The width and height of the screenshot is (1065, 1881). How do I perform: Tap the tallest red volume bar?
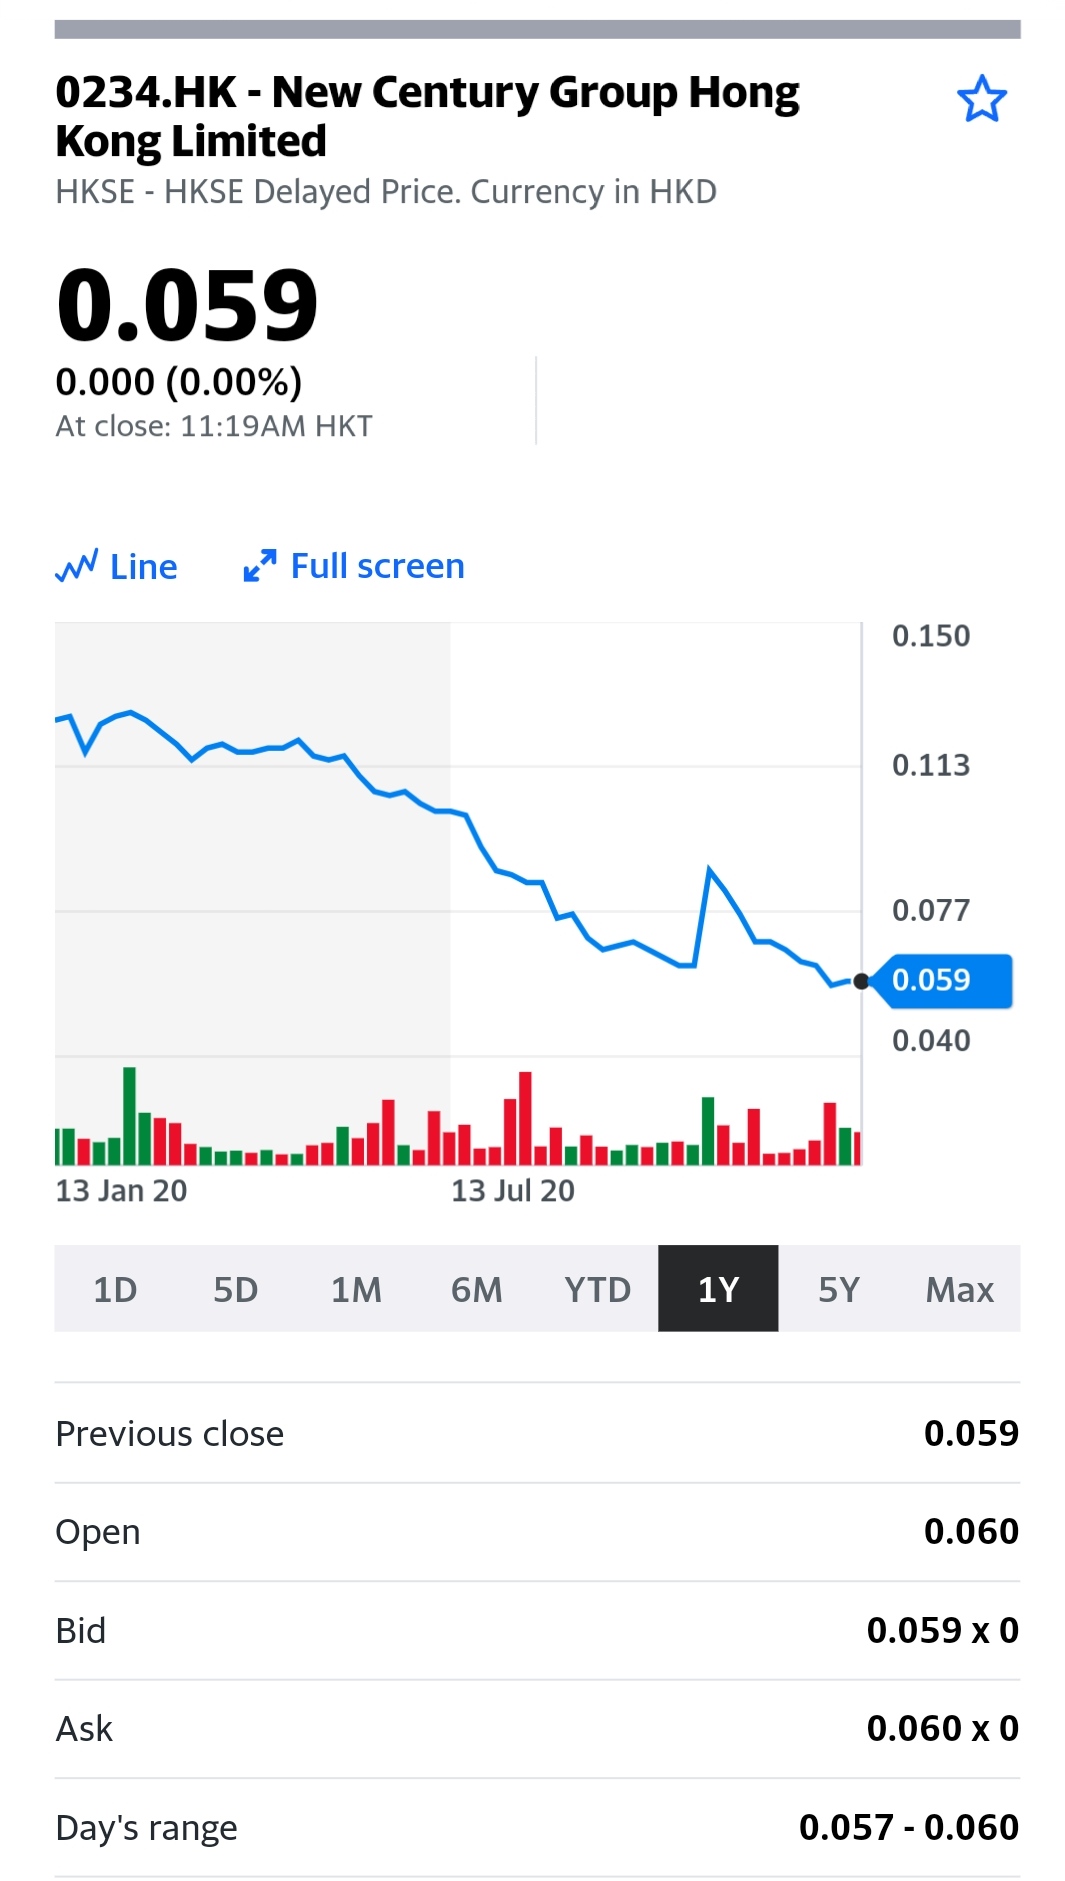(525, 1118)
